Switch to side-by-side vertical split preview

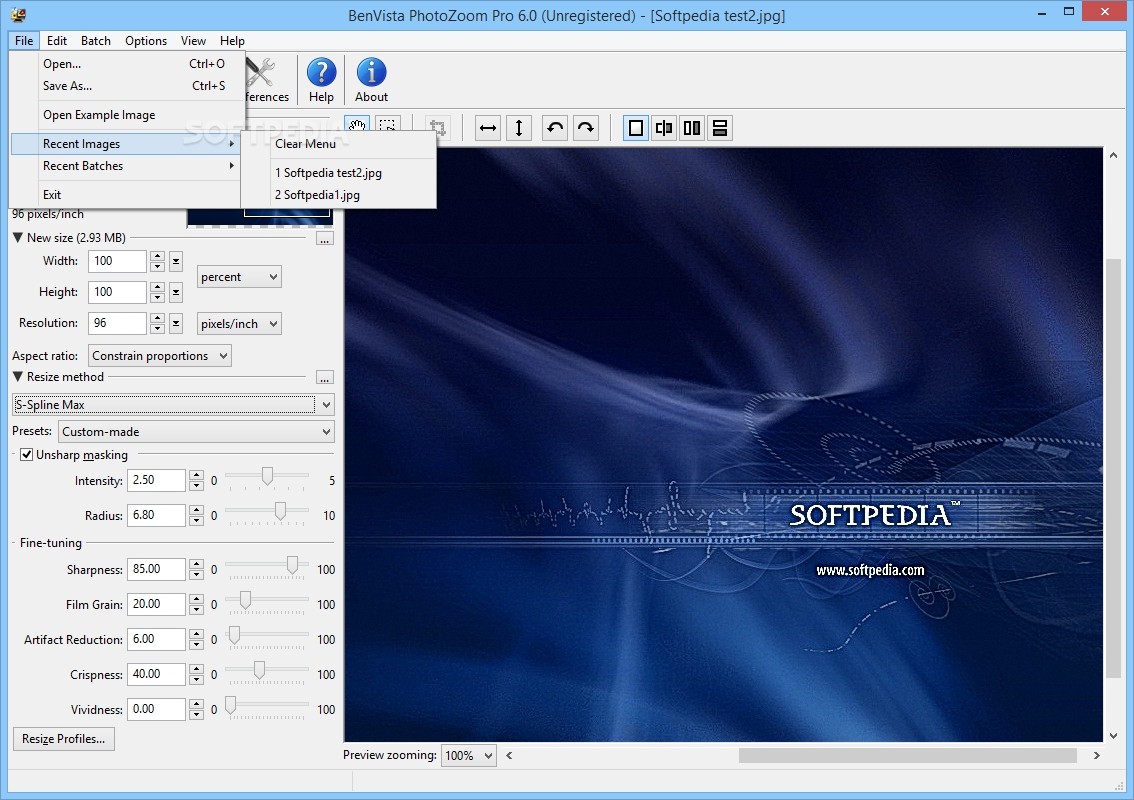[x=692, y=129]
